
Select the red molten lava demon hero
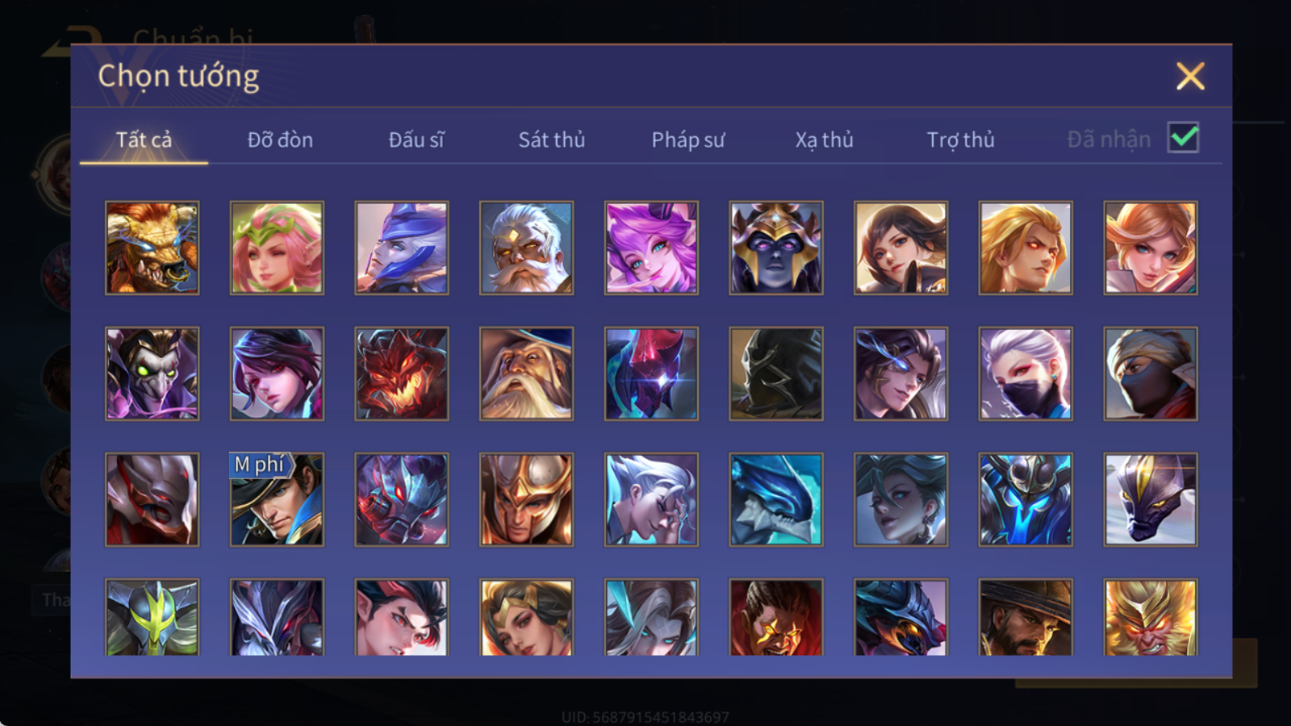401,374
